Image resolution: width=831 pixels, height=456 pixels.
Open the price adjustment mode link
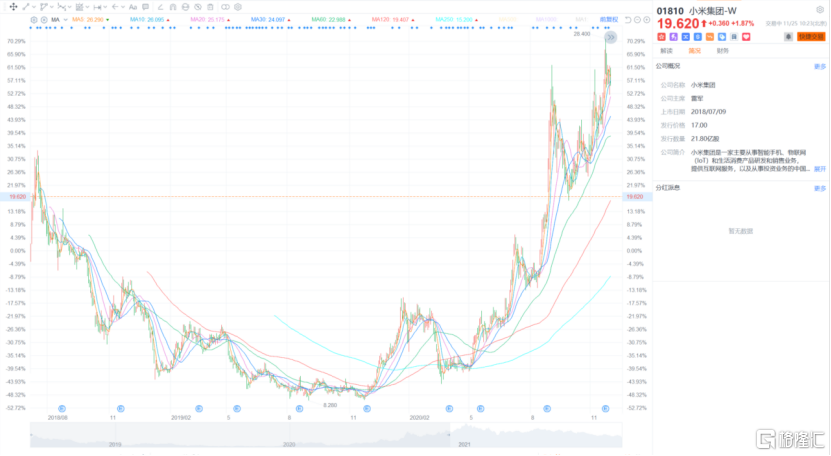(608, 20)
